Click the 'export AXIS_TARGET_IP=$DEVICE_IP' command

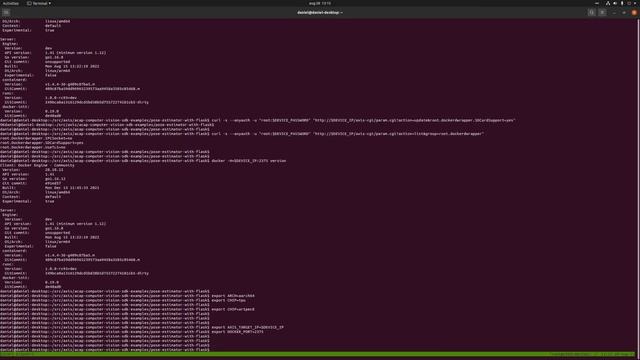tap(247, 327)
